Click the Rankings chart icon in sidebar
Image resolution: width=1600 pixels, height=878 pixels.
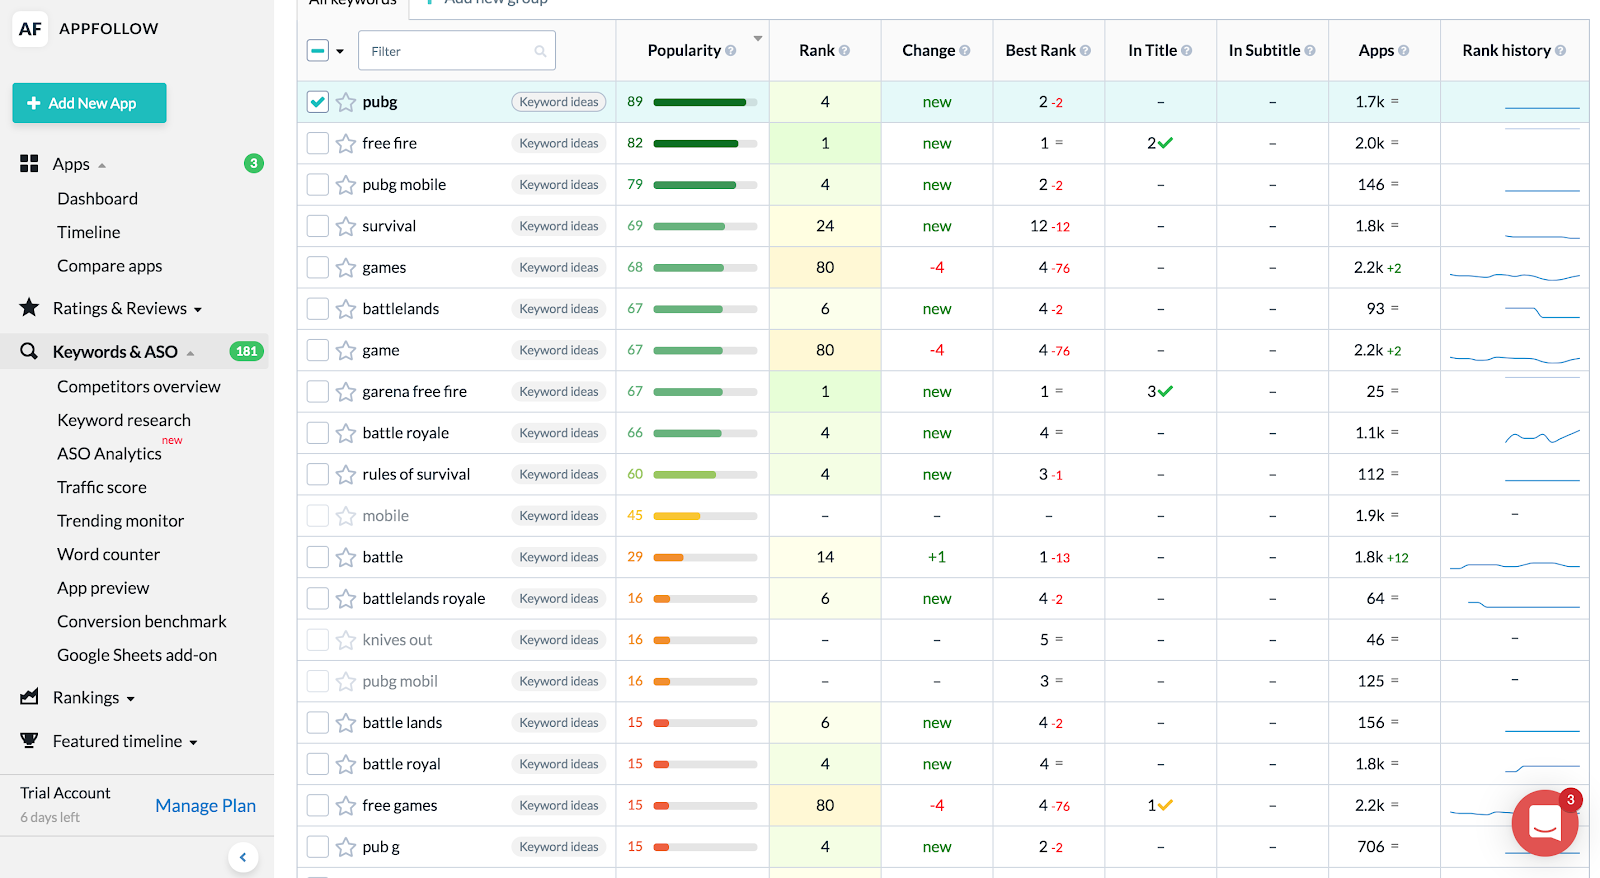coord(29,697)
